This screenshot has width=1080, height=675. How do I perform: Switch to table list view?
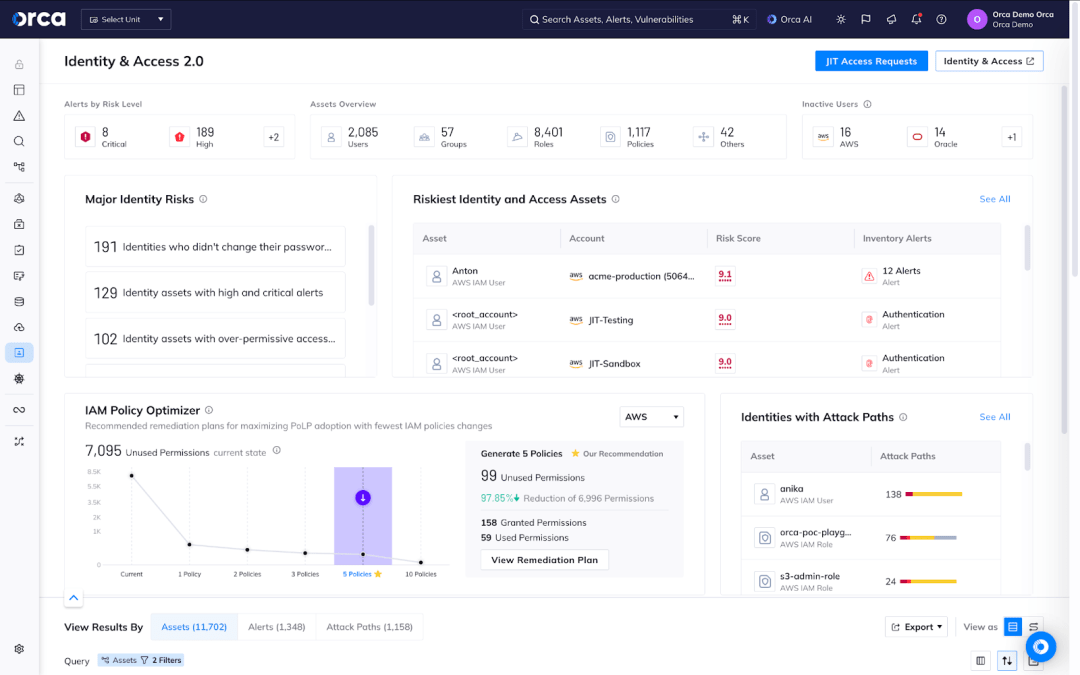pyautogui.click(x=1012, y=627)
